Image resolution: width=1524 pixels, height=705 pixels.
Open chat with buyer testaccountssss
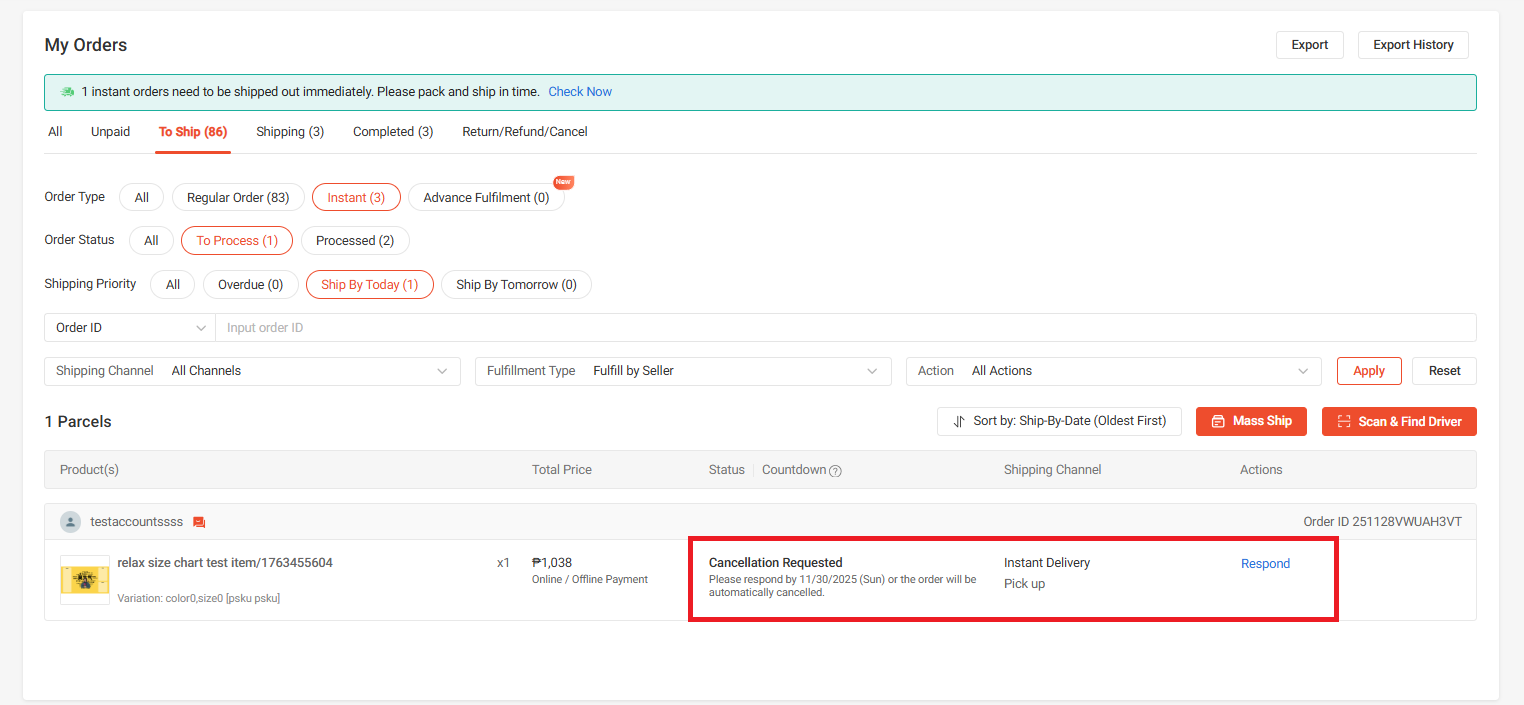click(199, 522)
